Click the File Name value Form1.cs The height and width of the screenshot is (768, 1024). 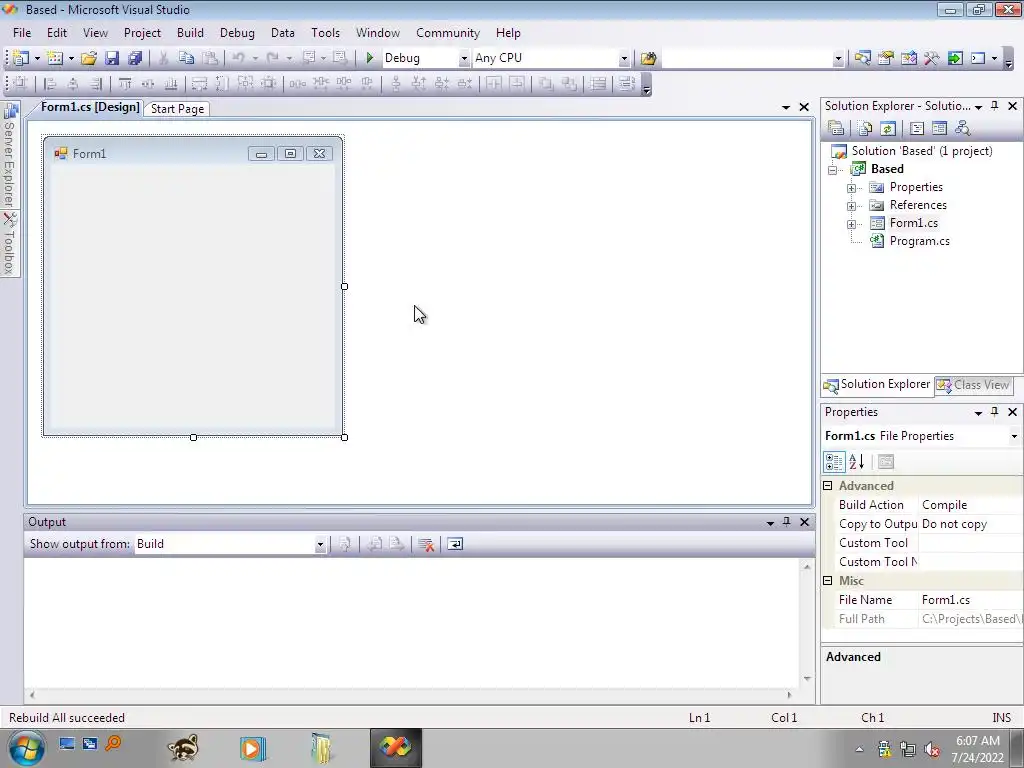[970, 600]
